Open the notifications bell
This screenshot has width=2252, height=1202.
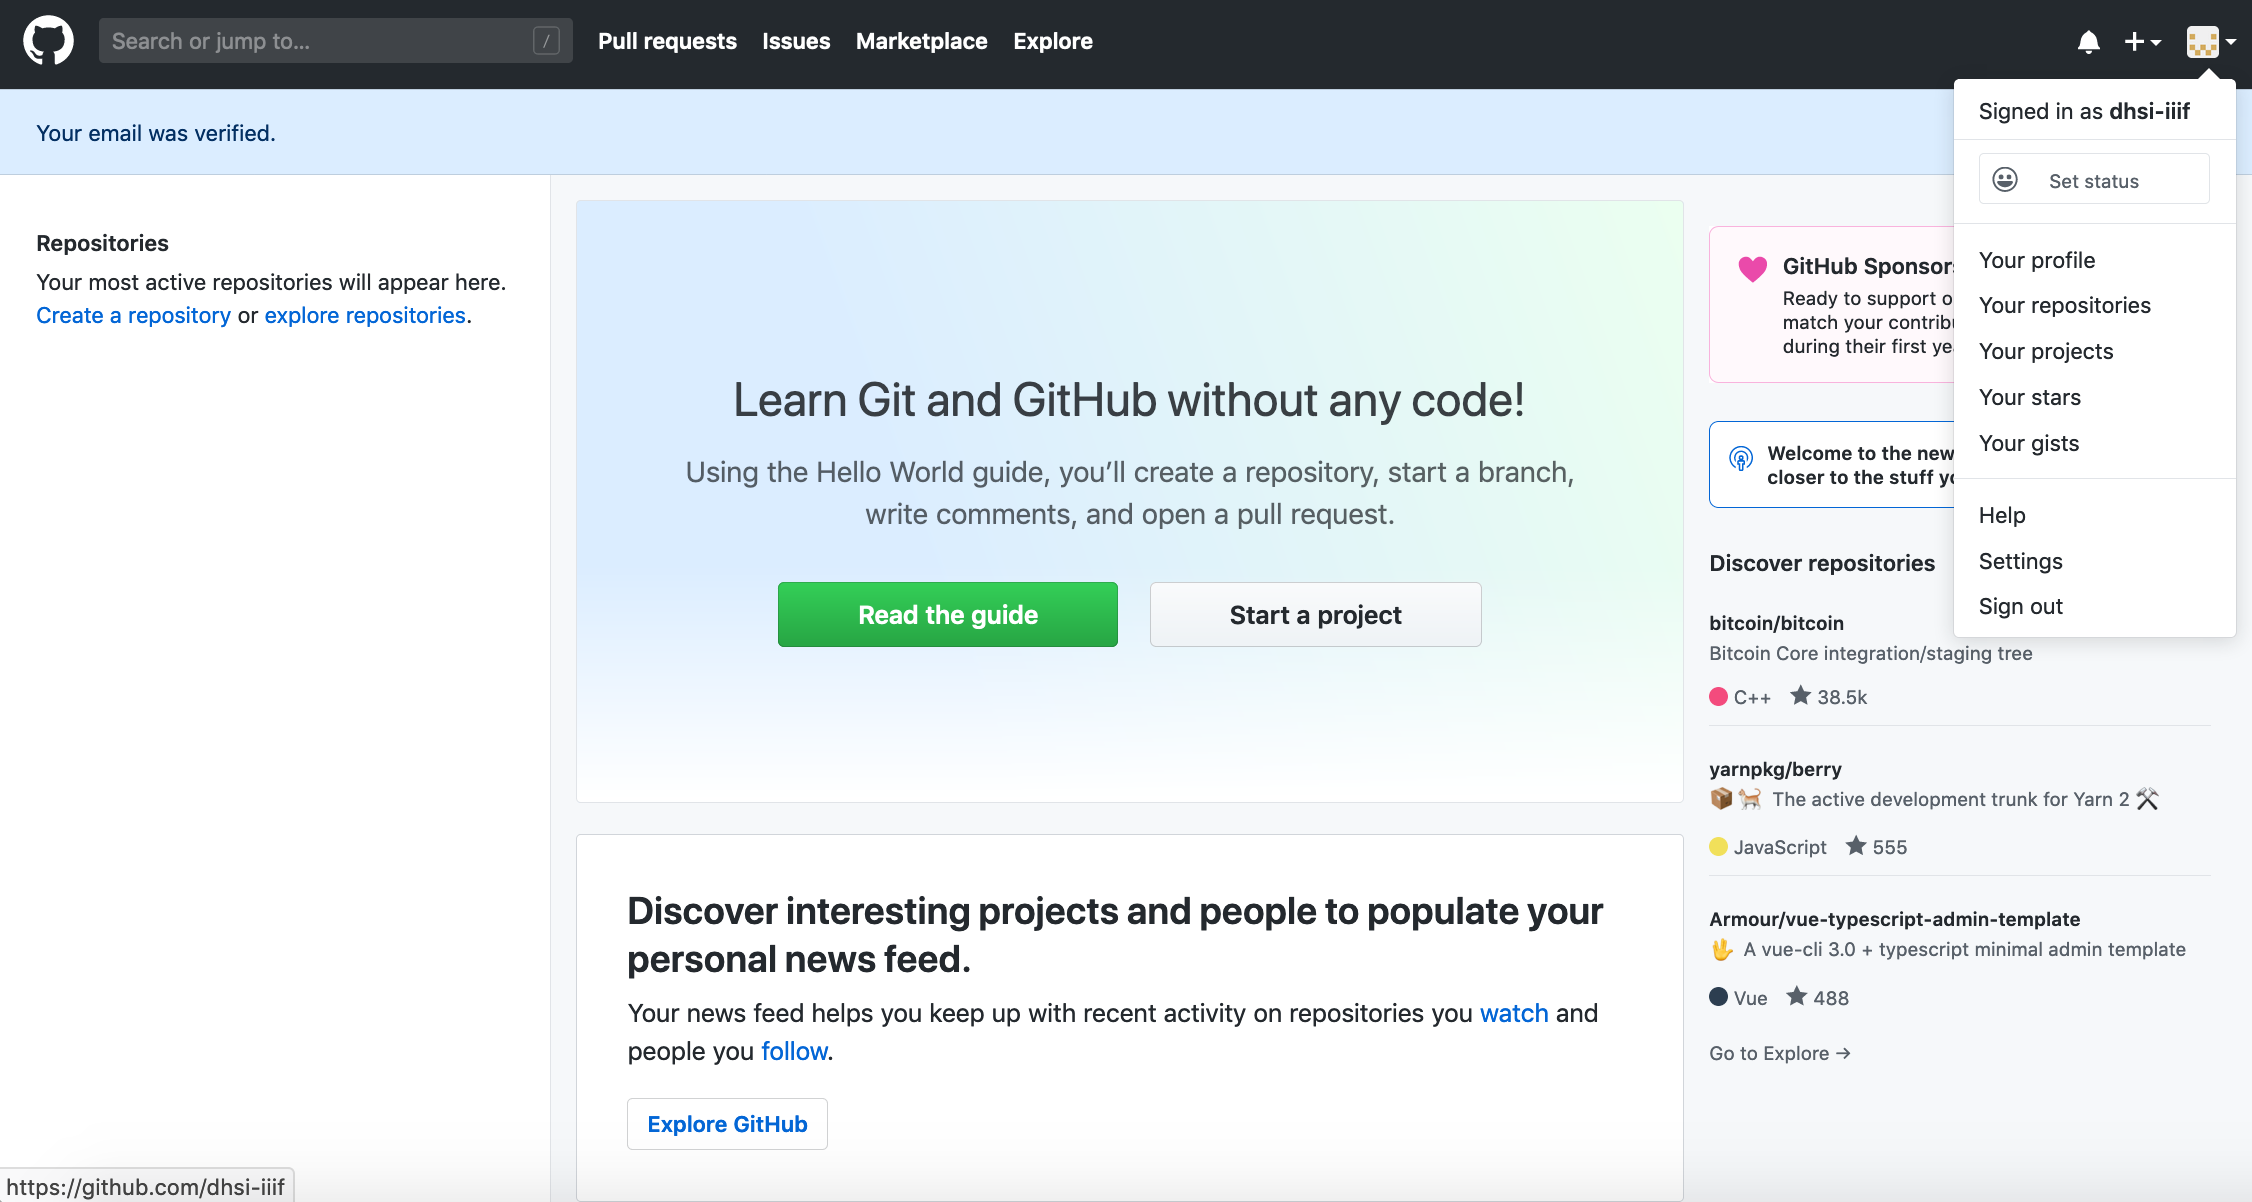coord(2088,42)
